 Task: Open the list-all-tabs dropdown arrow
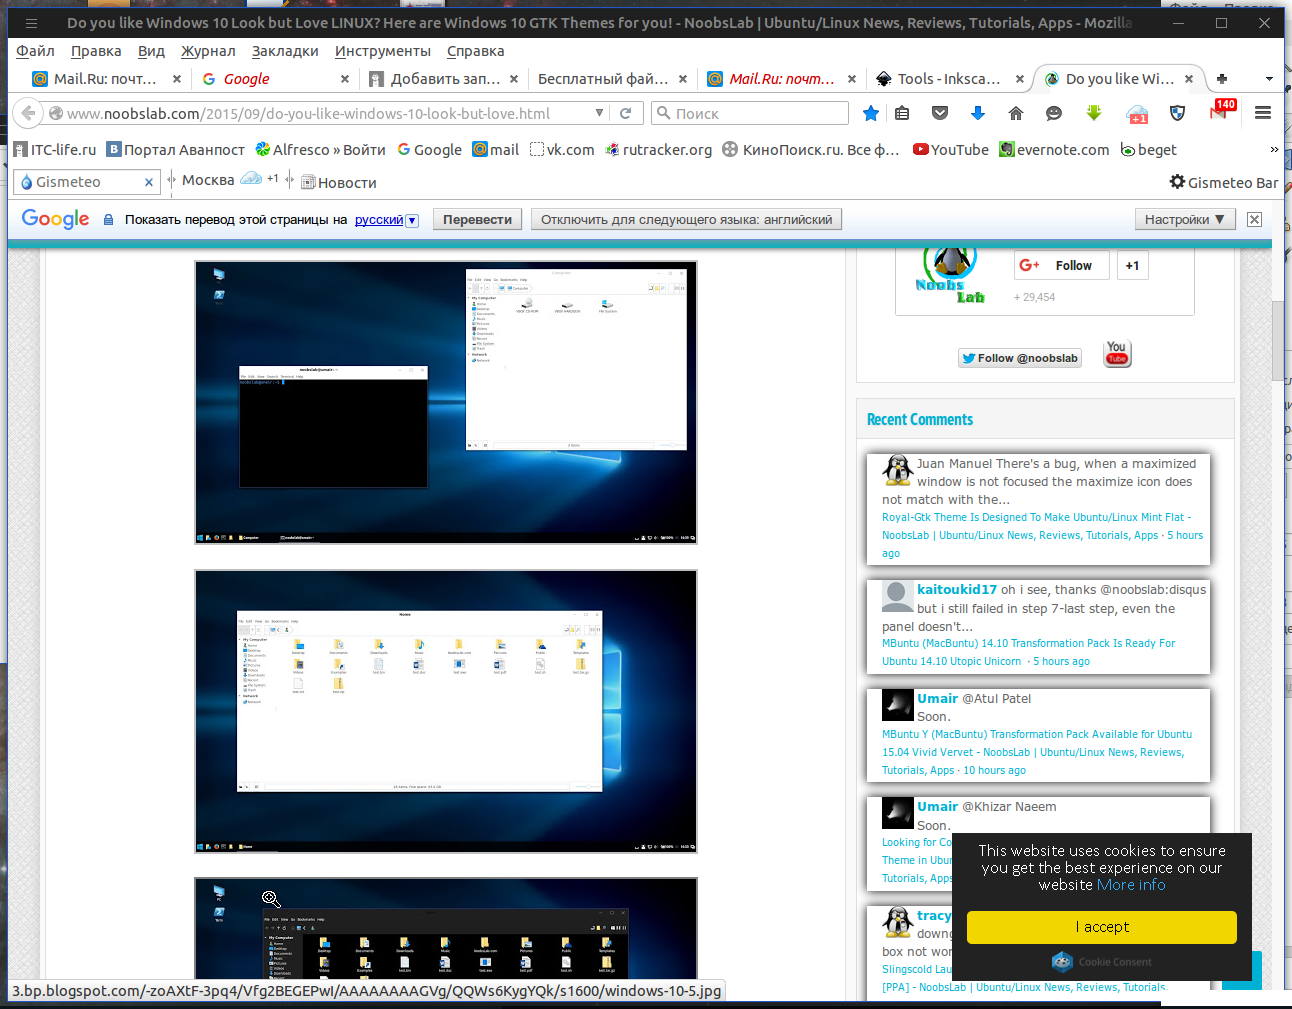coord(1269,78)
